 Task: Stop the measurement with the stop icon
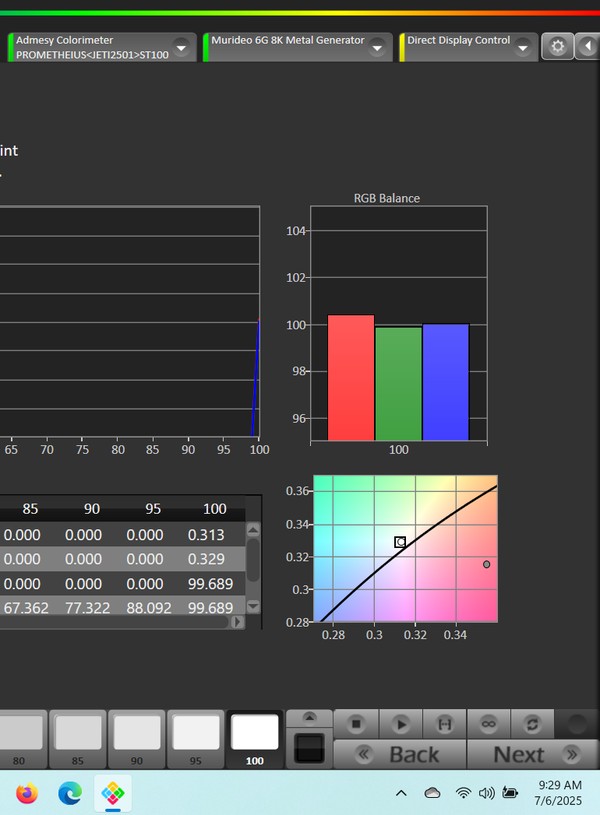(356, 724)
